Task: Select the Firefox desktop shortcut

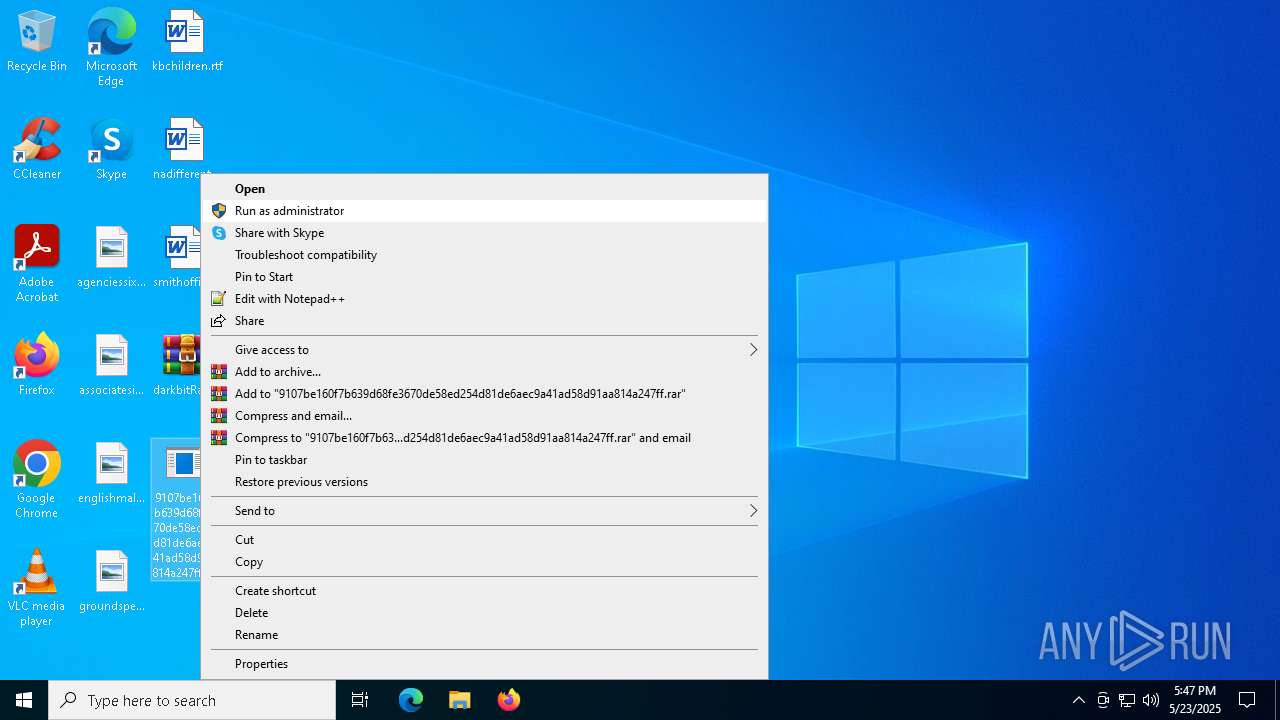Action: [37, 366]
